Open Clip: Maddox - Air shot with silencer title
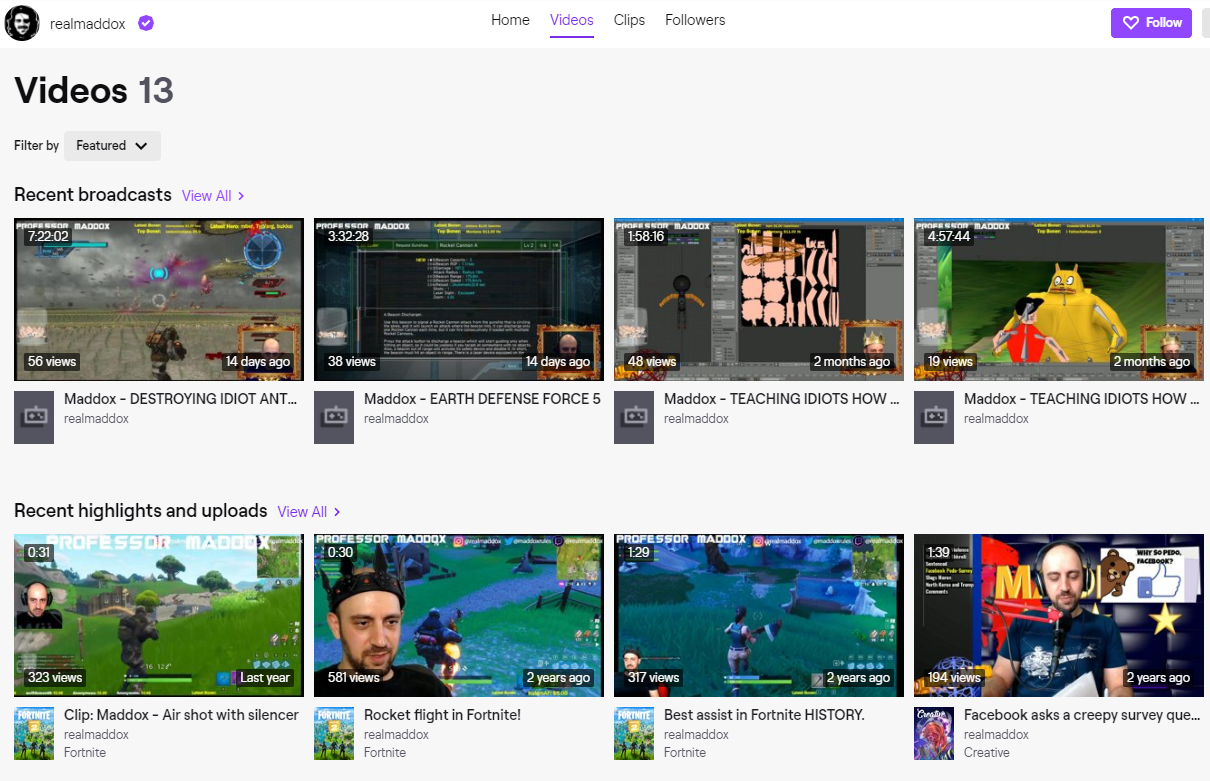This screenshot has height=781, width=1210. pos(181,715)
